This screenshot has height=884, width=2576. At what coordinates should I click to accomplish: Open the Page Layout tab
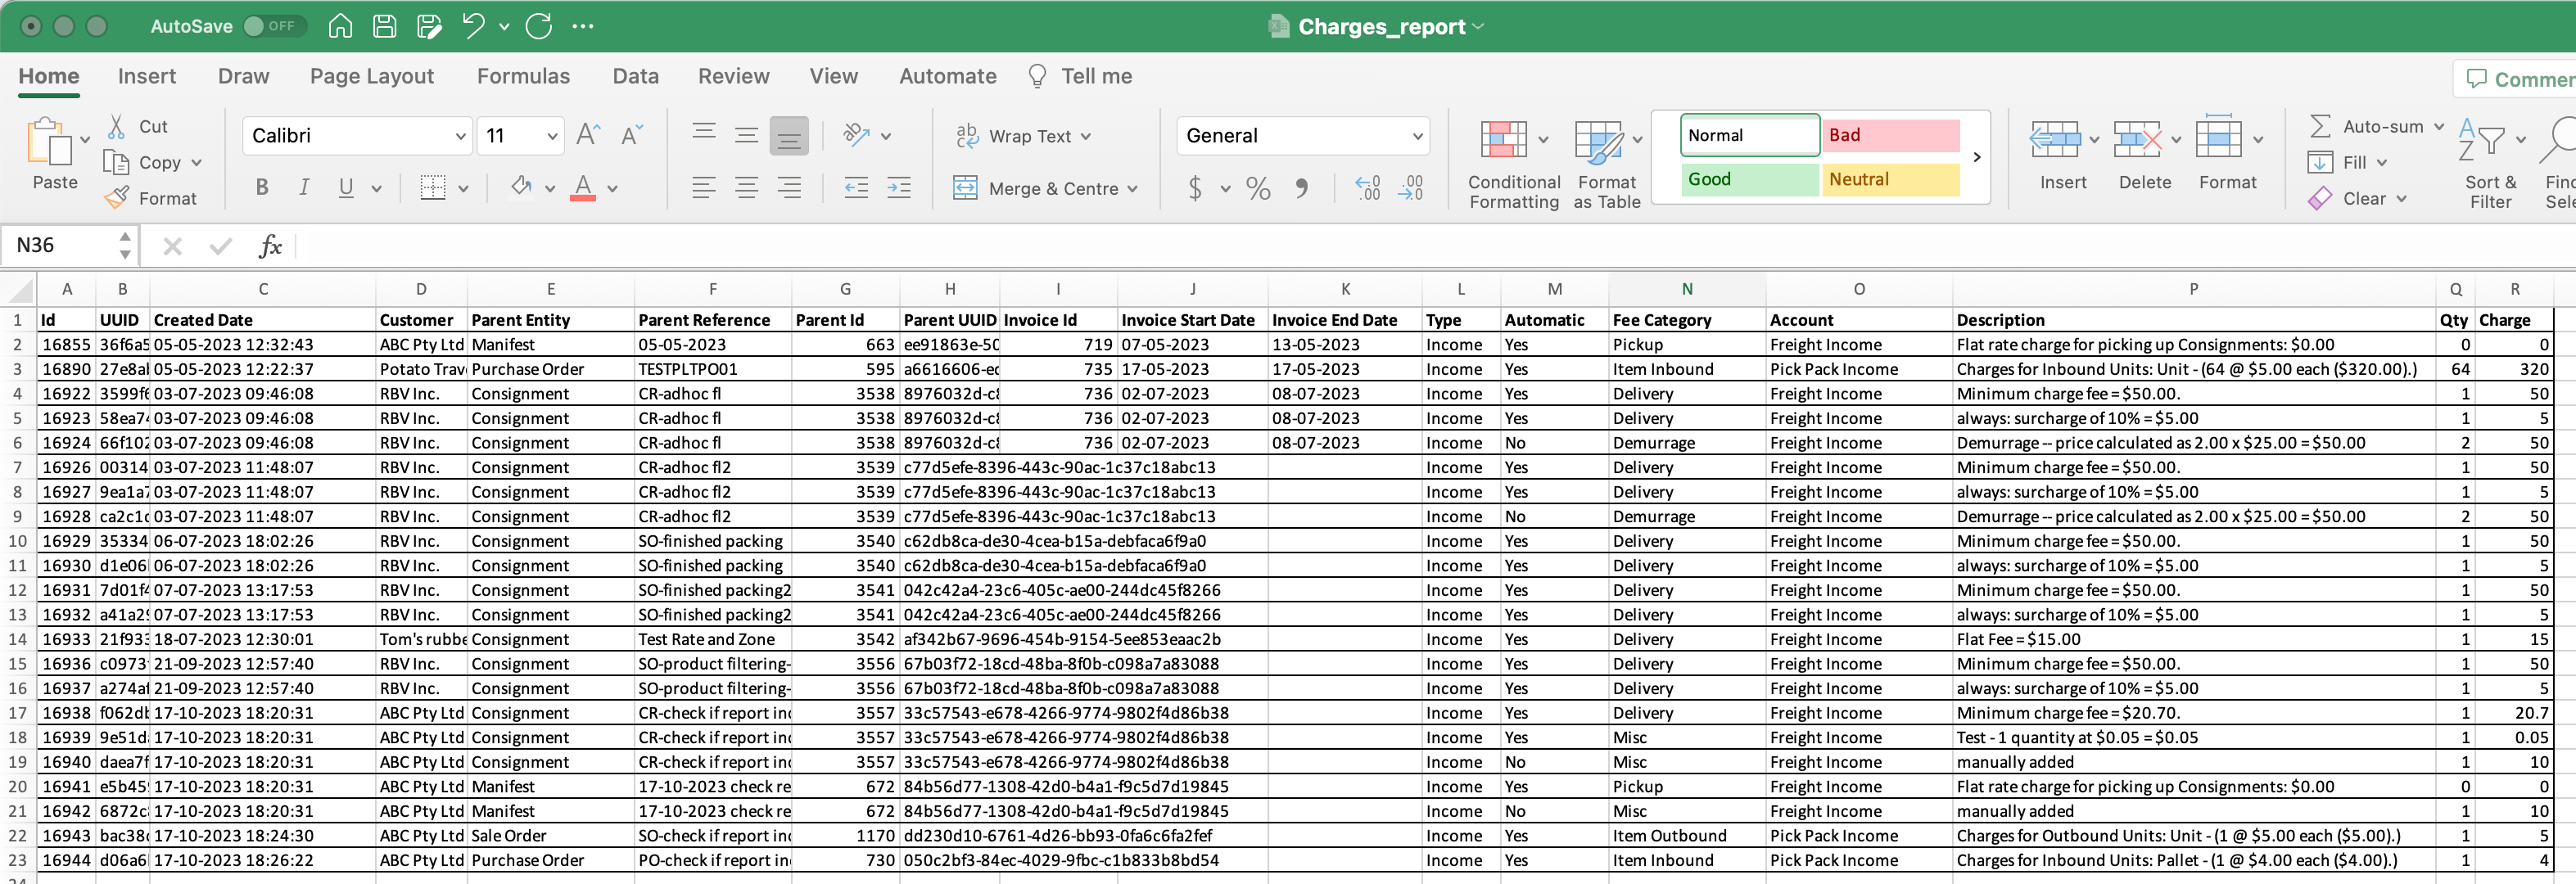371,76
